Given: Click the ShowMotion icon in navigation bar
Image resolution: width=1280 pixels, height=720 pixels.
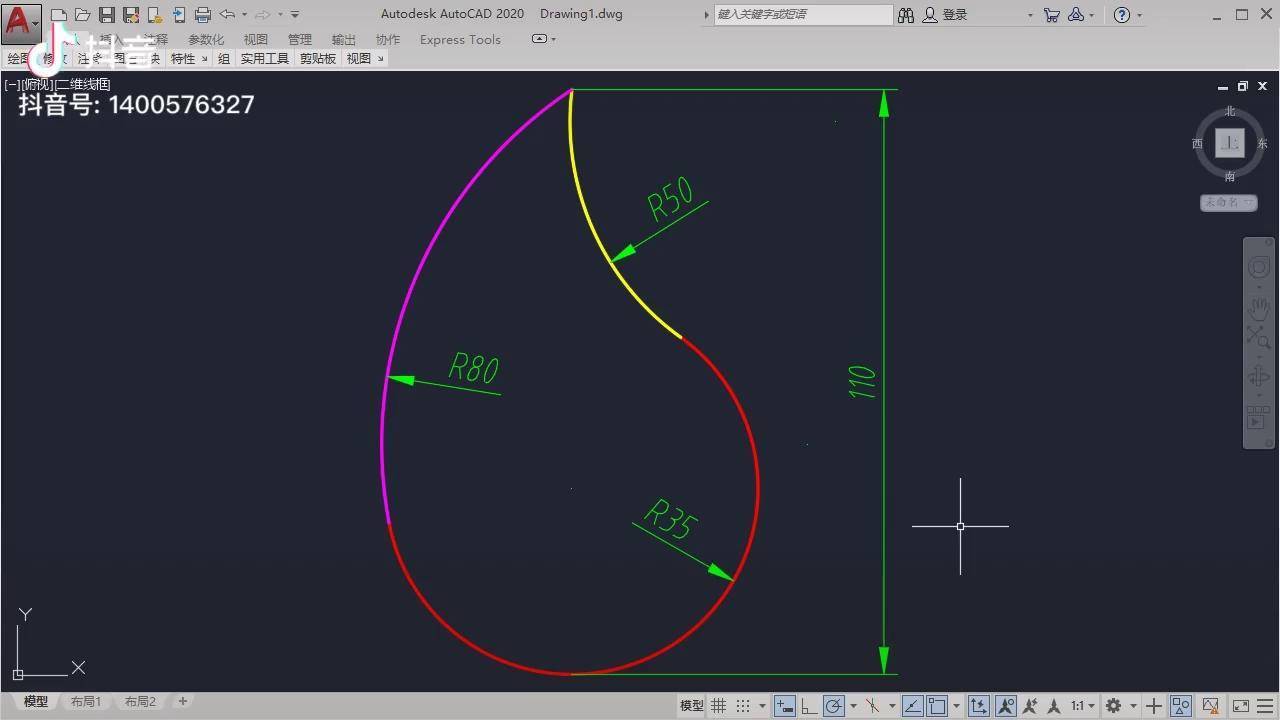Looking at the screenshot, I should click(x=1257, y=418).
